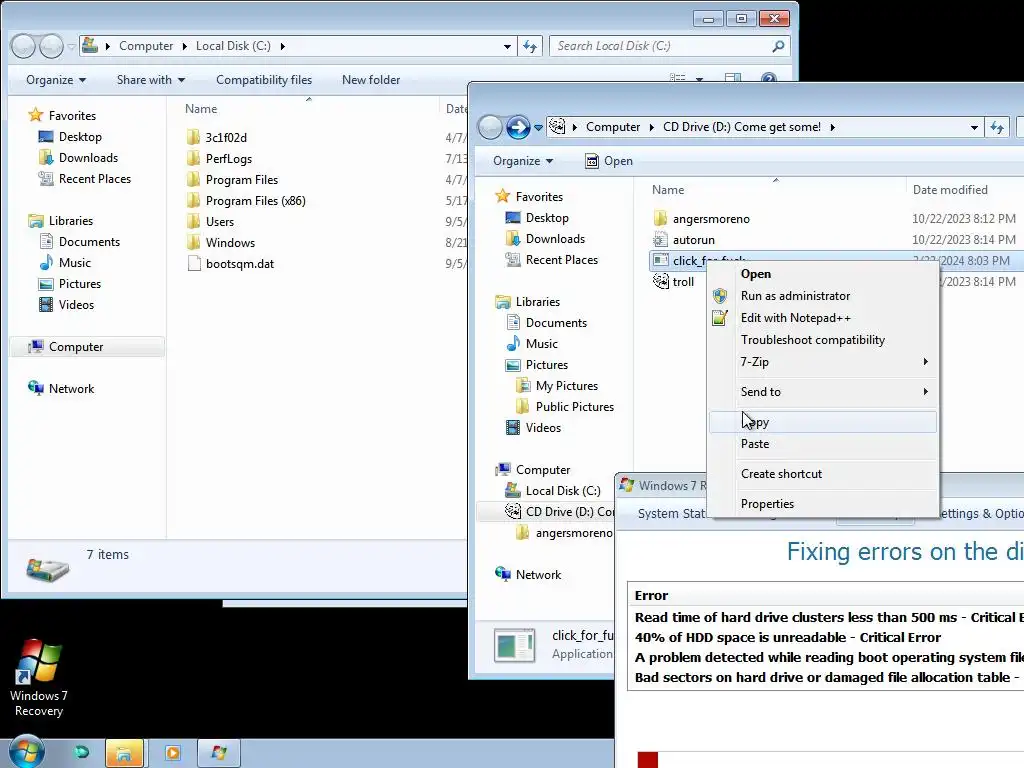Click the Back arrow in the Local Disk window
1024x768 pixels.
coord(24,46)
